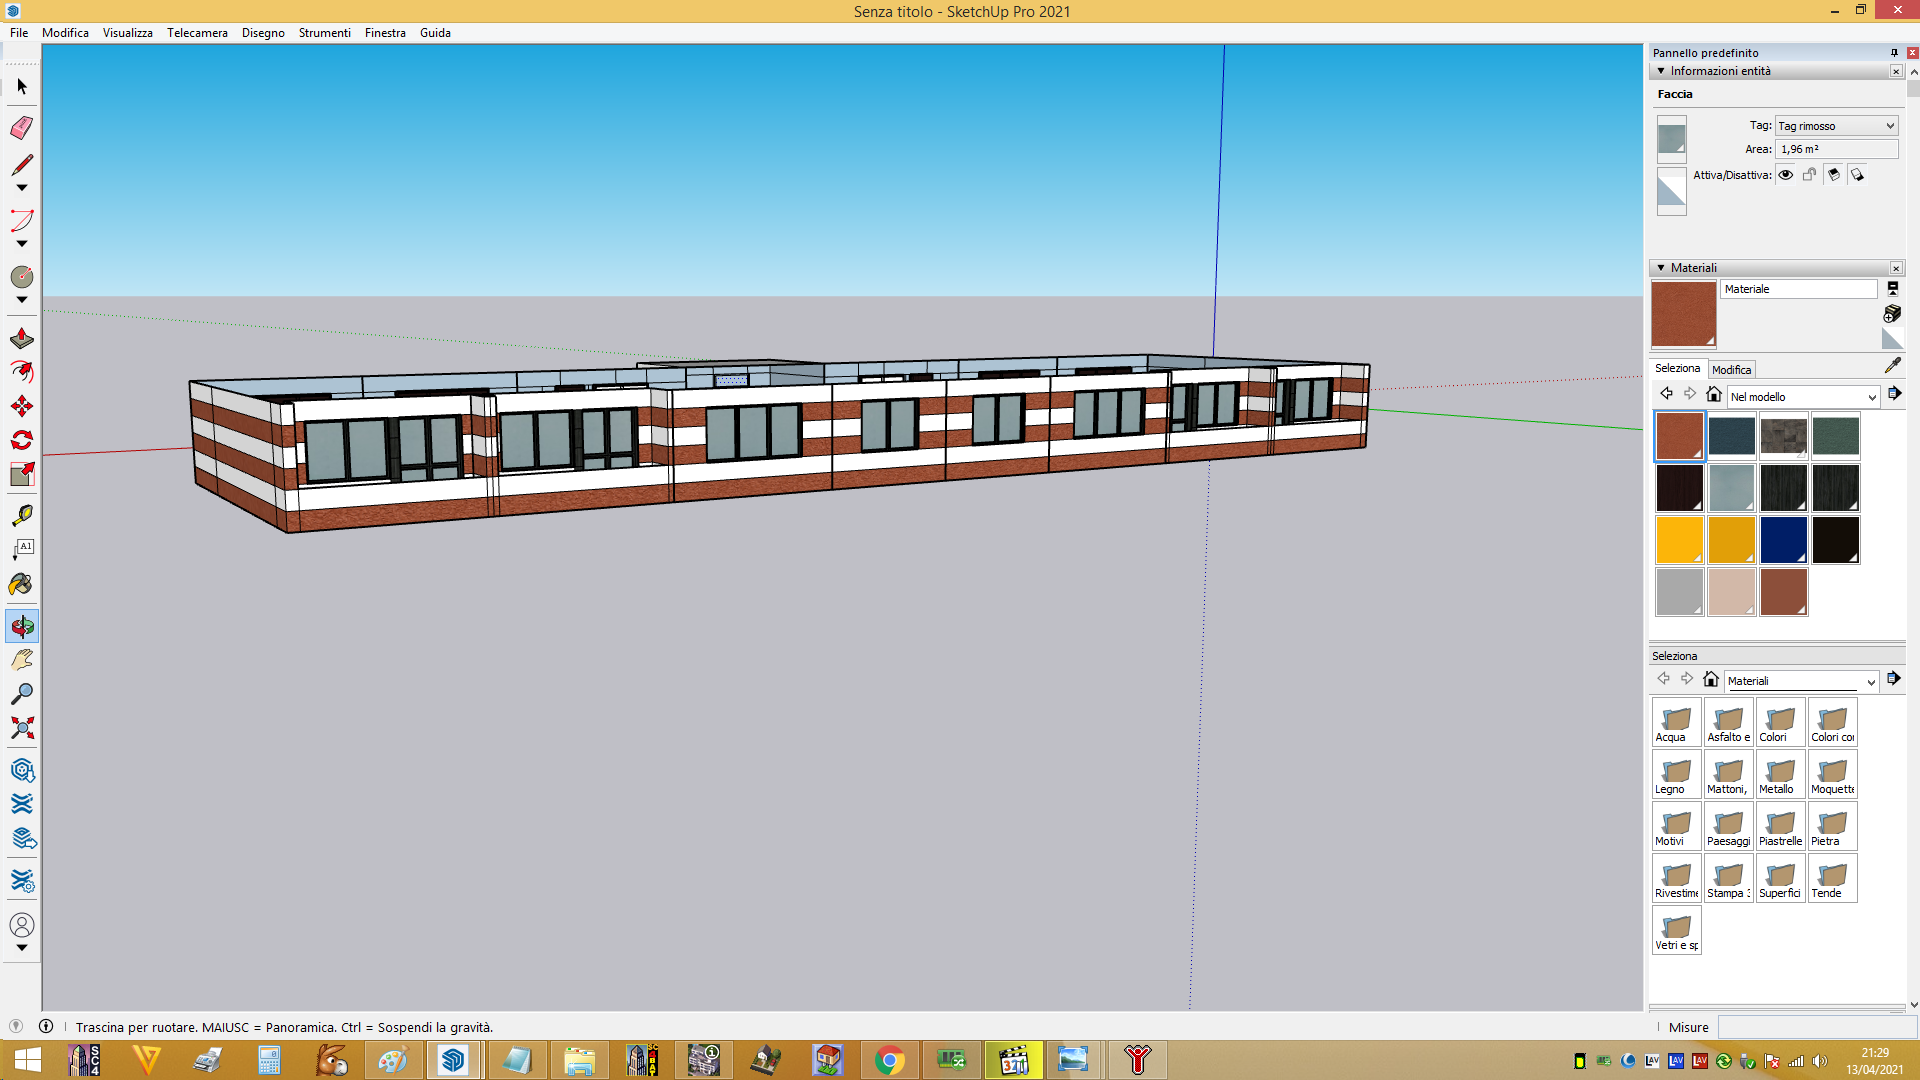Screen dimensions: 1920x1080
Task: Open the Visualizza menu
Action: pyautogui.click(x=128, y=33)
